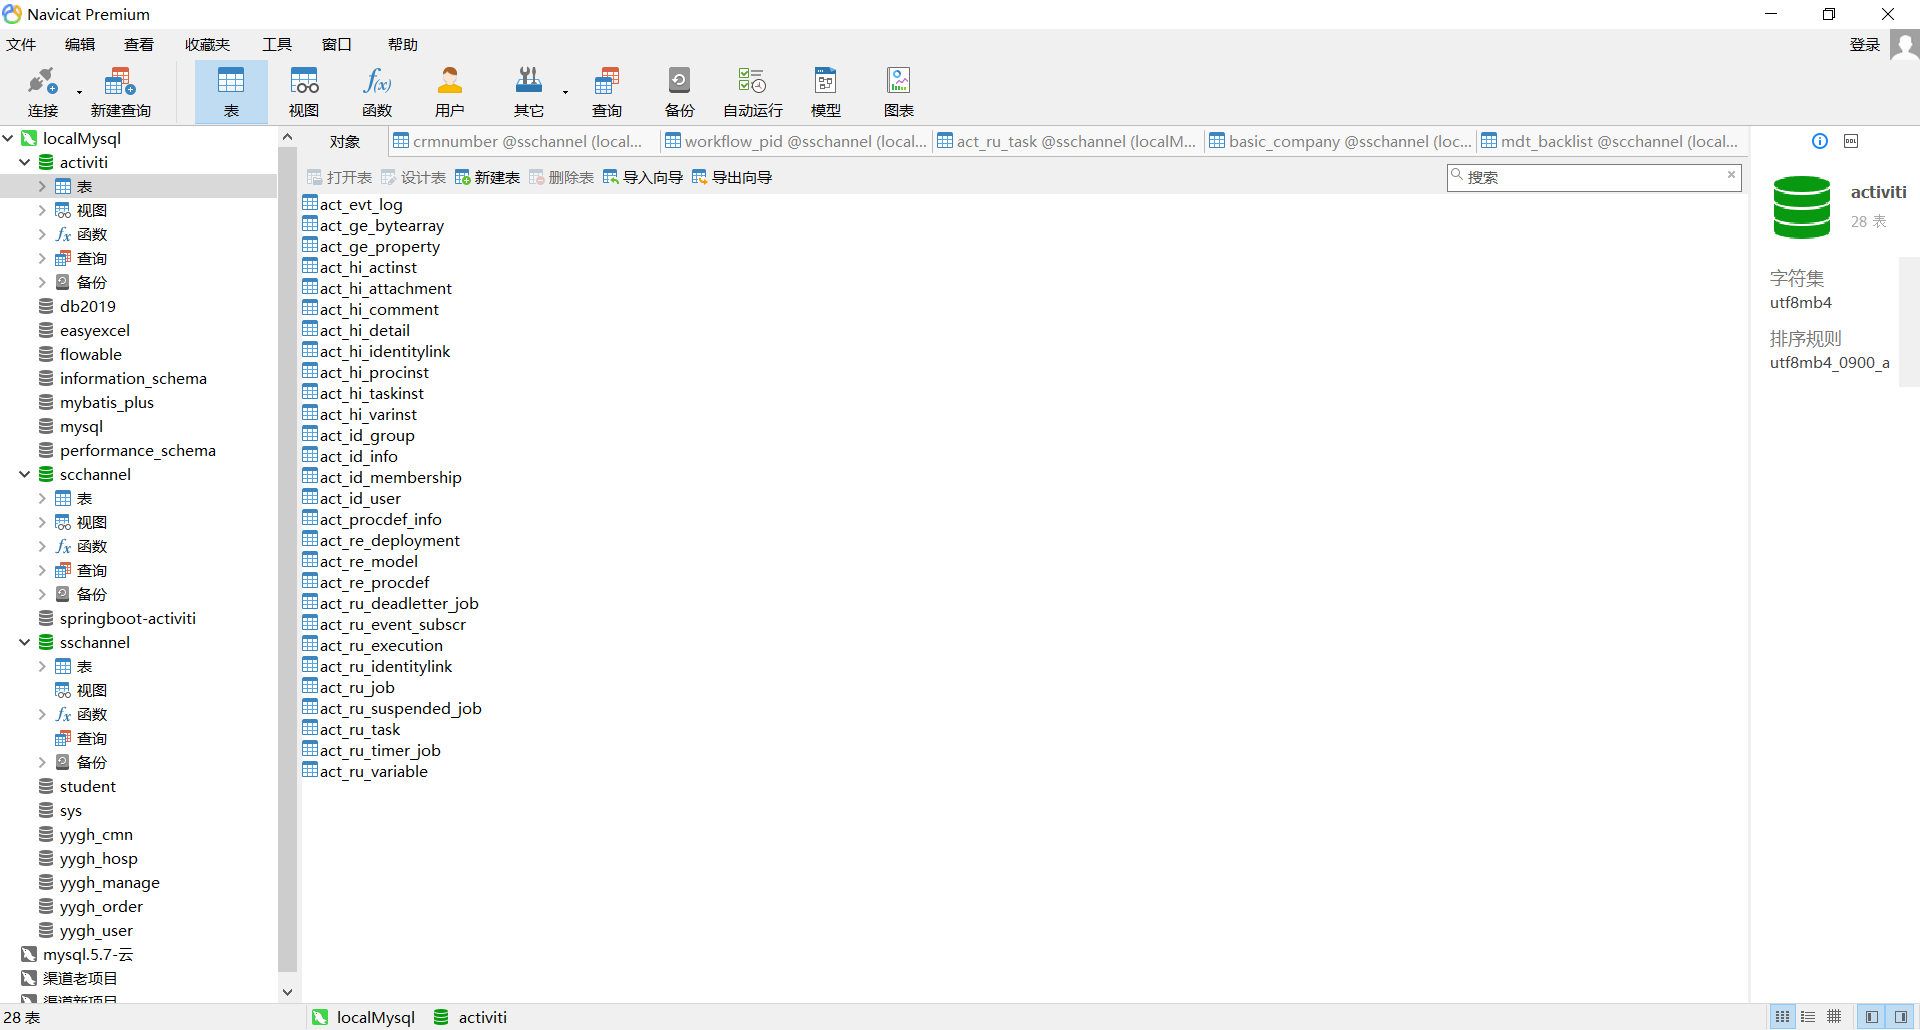This screenshot has height=1030, width=1920.
Task: Click the 其它 toolbar icon
Action: (x=529, y=91)
